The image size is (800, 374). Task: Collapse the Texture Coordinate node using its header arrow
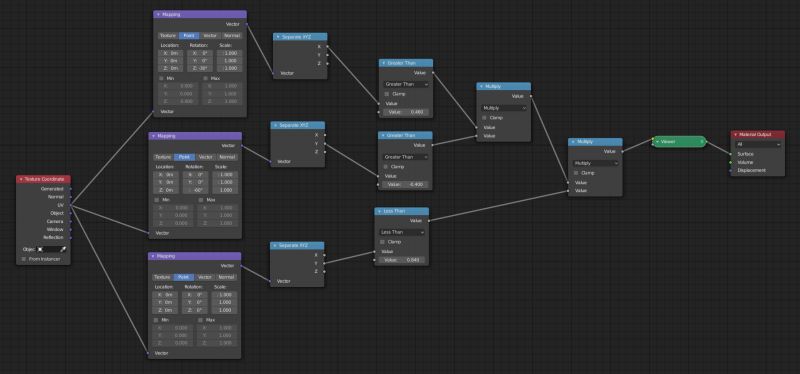pyautogui.click(x=21, y=180)
